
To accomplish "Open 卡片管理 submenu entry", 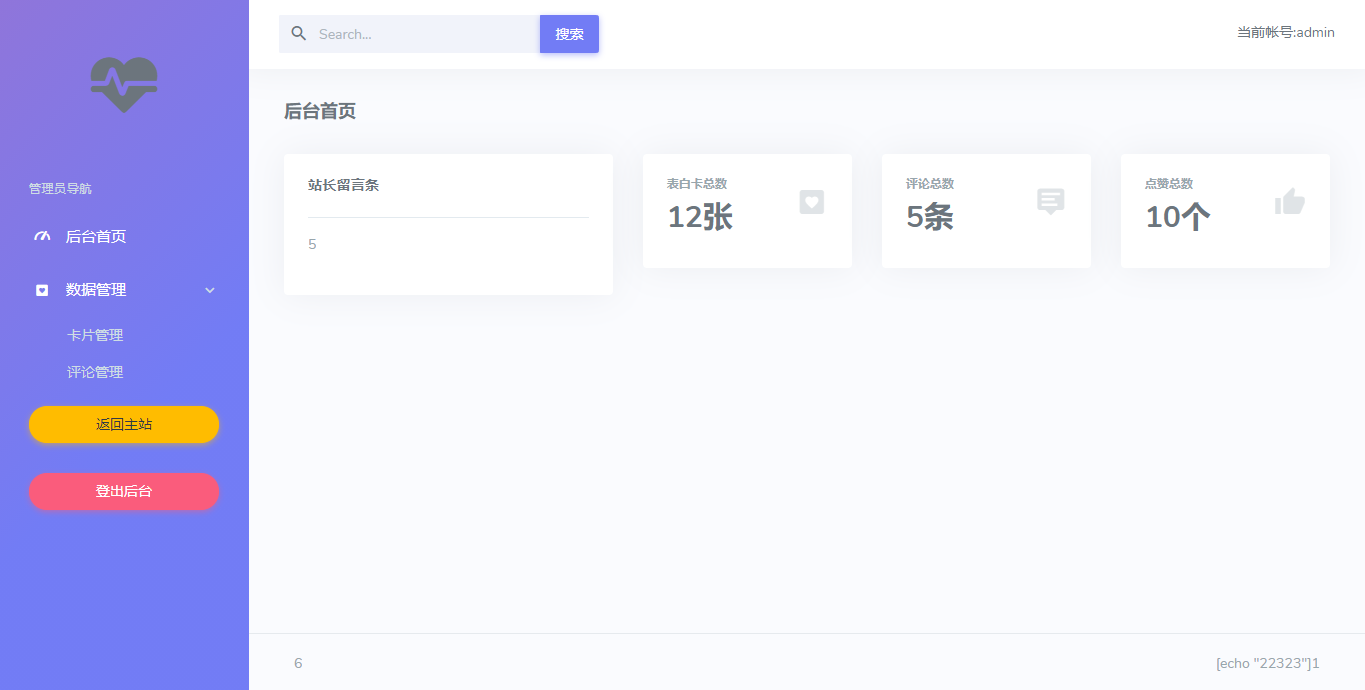I will click(x=95, y=335).
